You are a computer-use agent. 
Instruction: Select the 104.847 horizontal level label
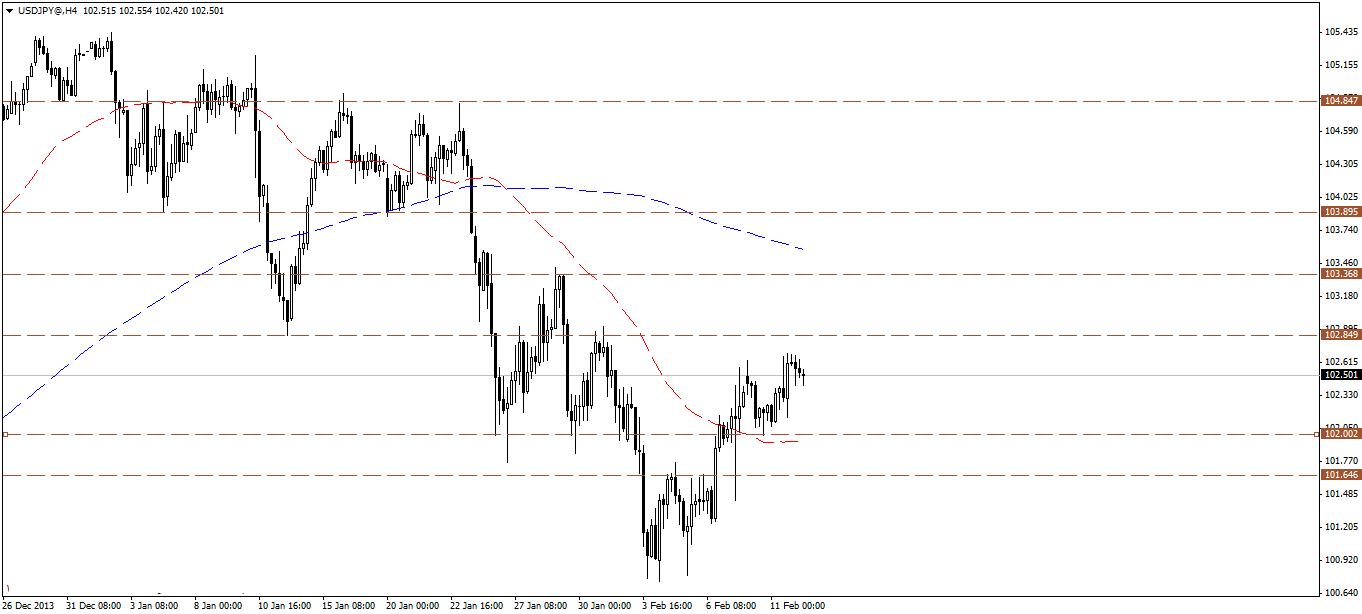tap(1340, 101)
